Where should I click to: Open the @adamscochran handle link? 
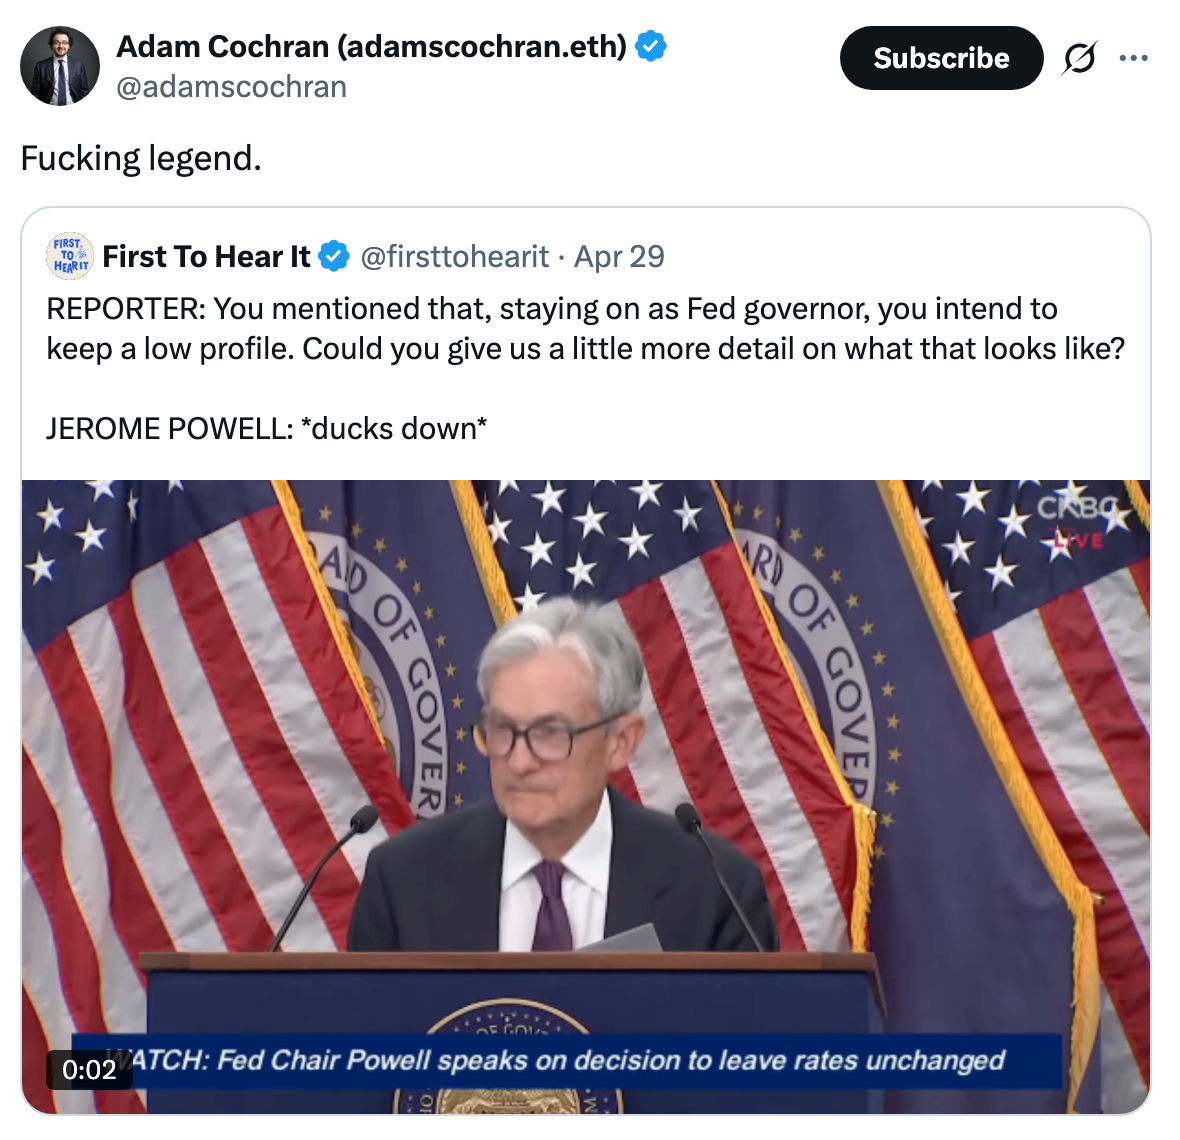[231, 87]
